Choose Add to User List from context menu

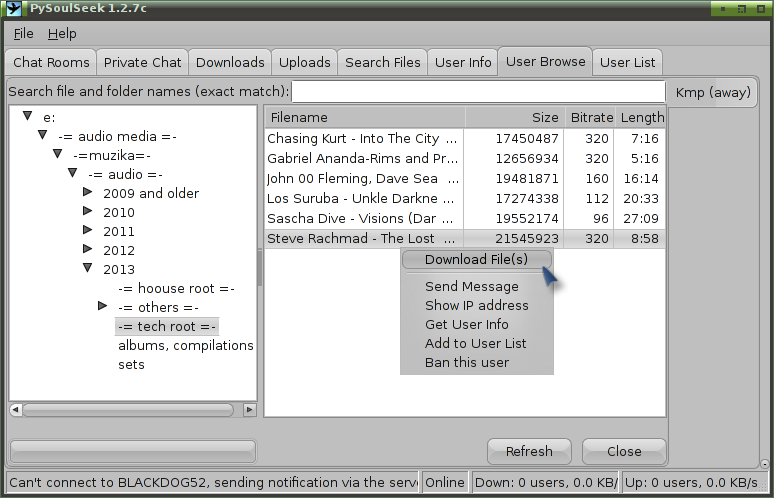pos(475,344)
